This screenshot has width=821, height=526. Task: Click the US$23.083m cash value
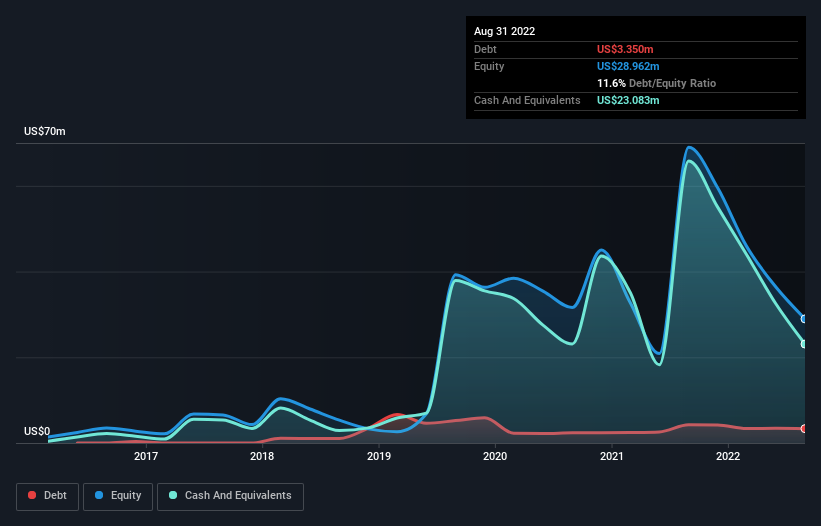[x=628, y=100]
